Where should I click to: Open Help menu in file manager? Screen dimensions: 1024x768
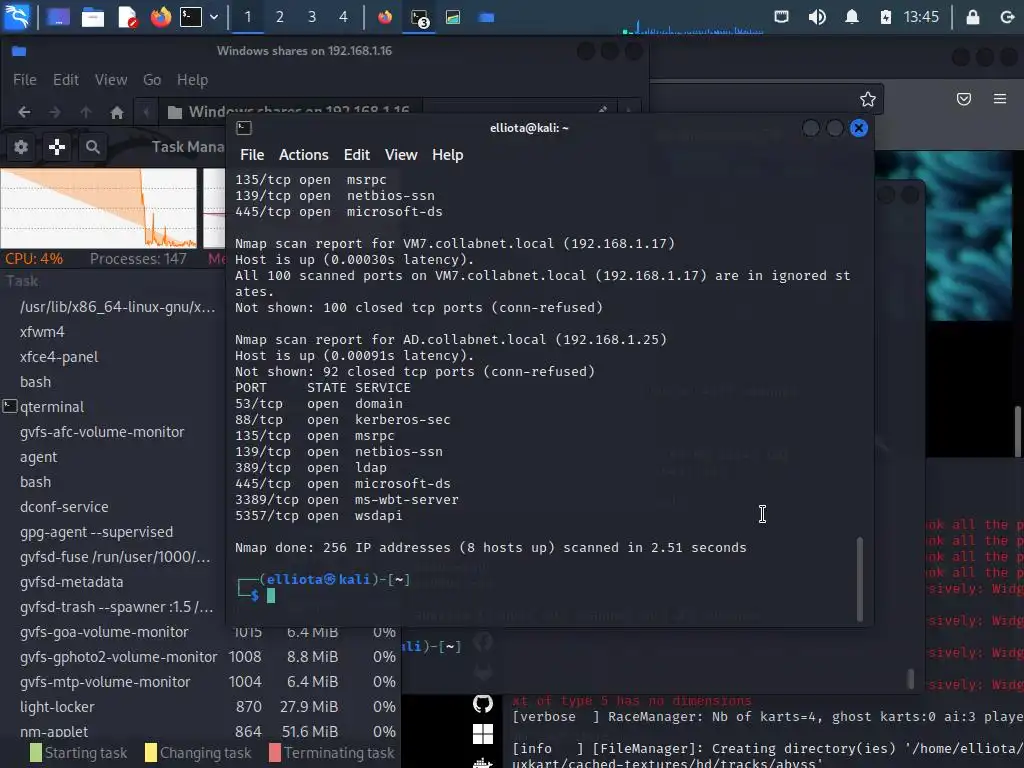pos(193,80)
